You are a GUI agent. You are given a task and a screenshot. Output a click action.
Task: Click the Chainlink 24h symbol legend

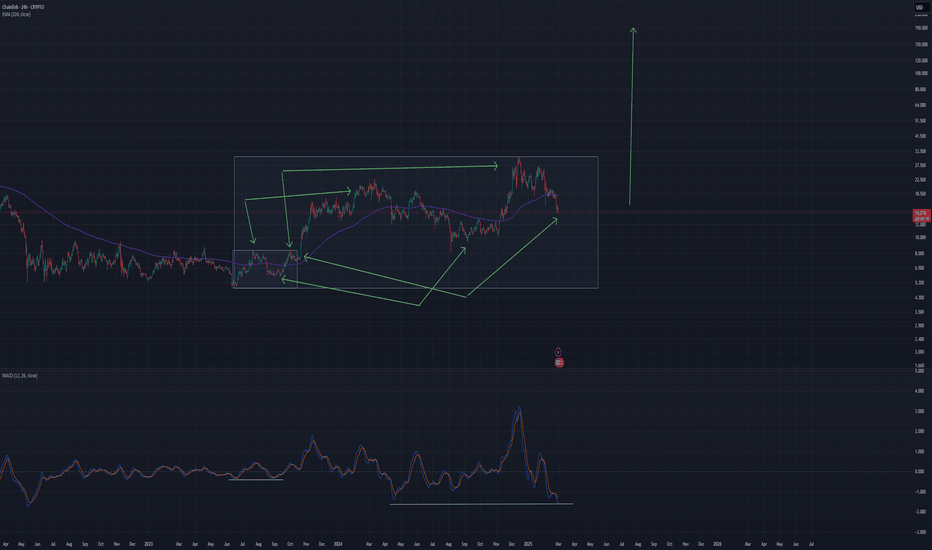pos(23,7)
